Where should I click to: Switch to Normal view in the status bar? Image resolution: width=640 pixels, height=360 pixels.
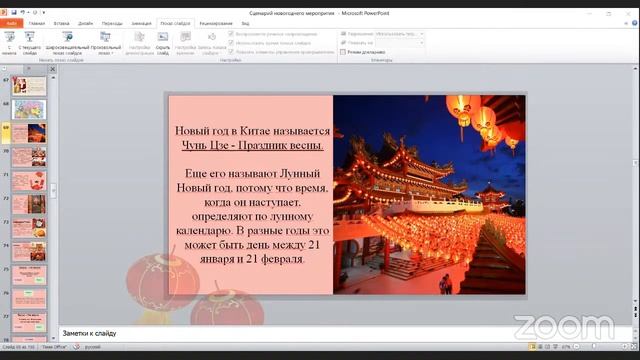coord(532,347)
